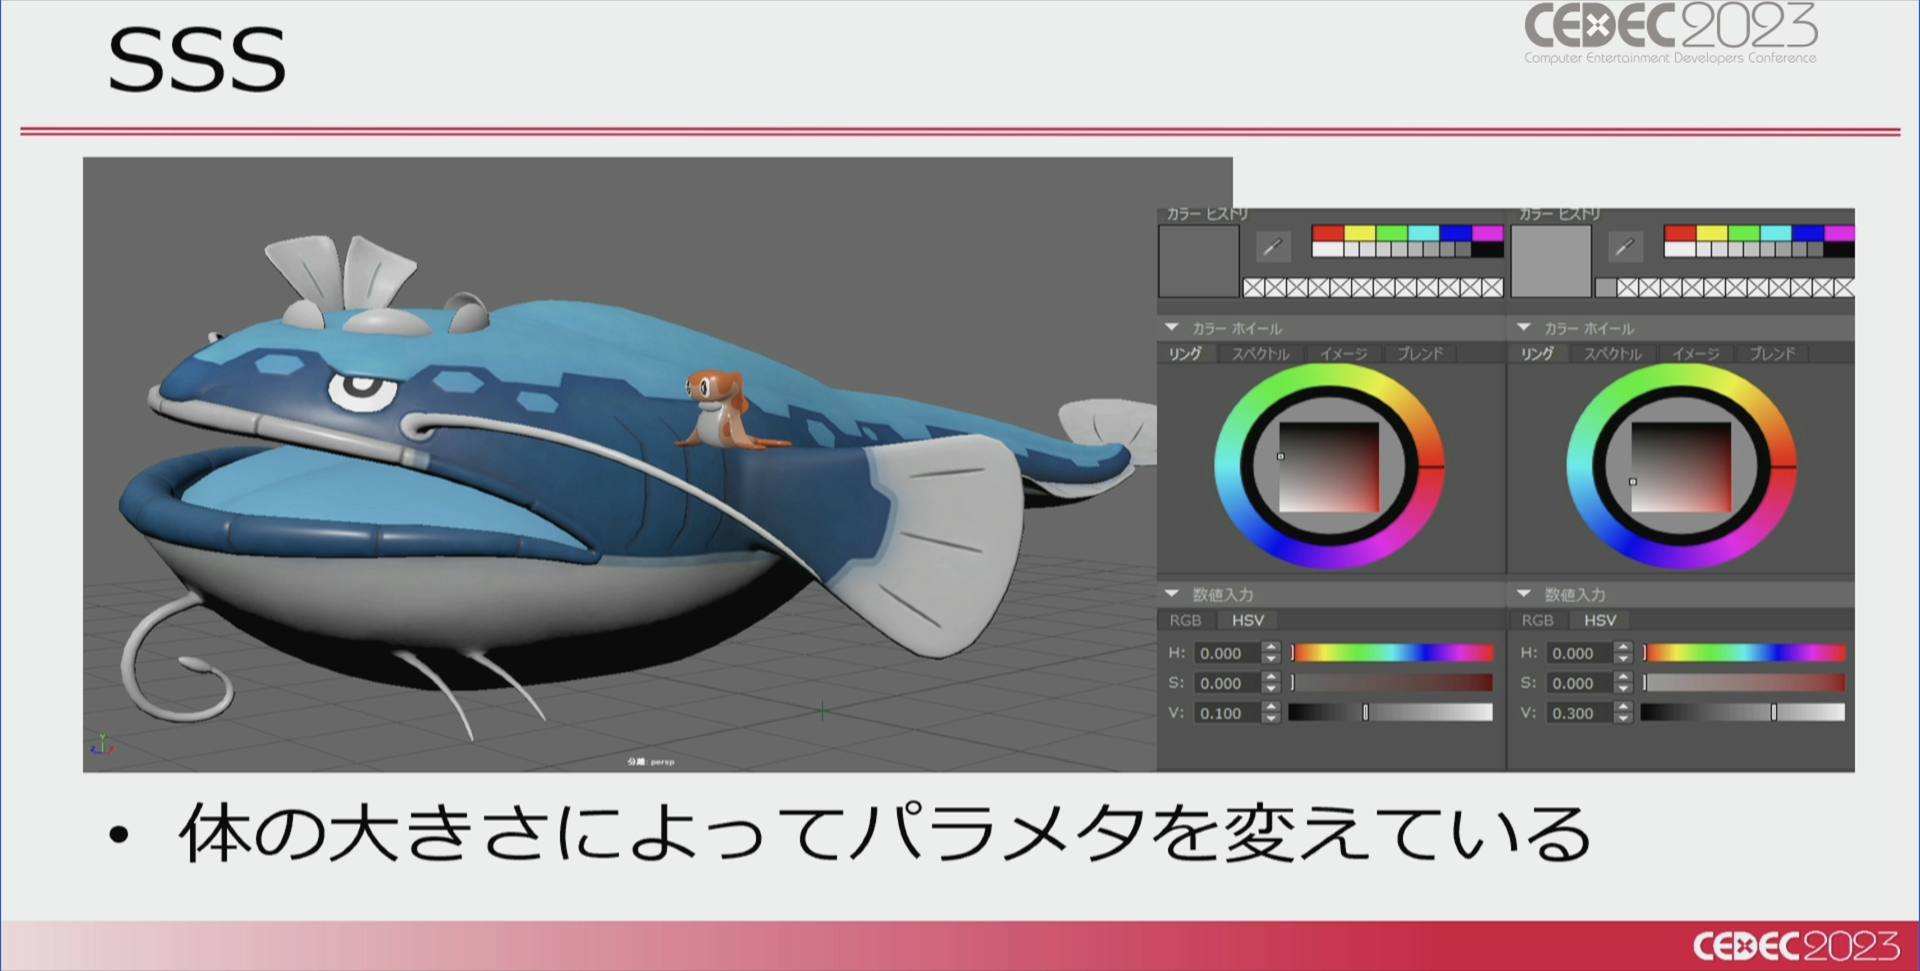
Task: Click the value slider beside 0.300
Action: coord(1743,713)
